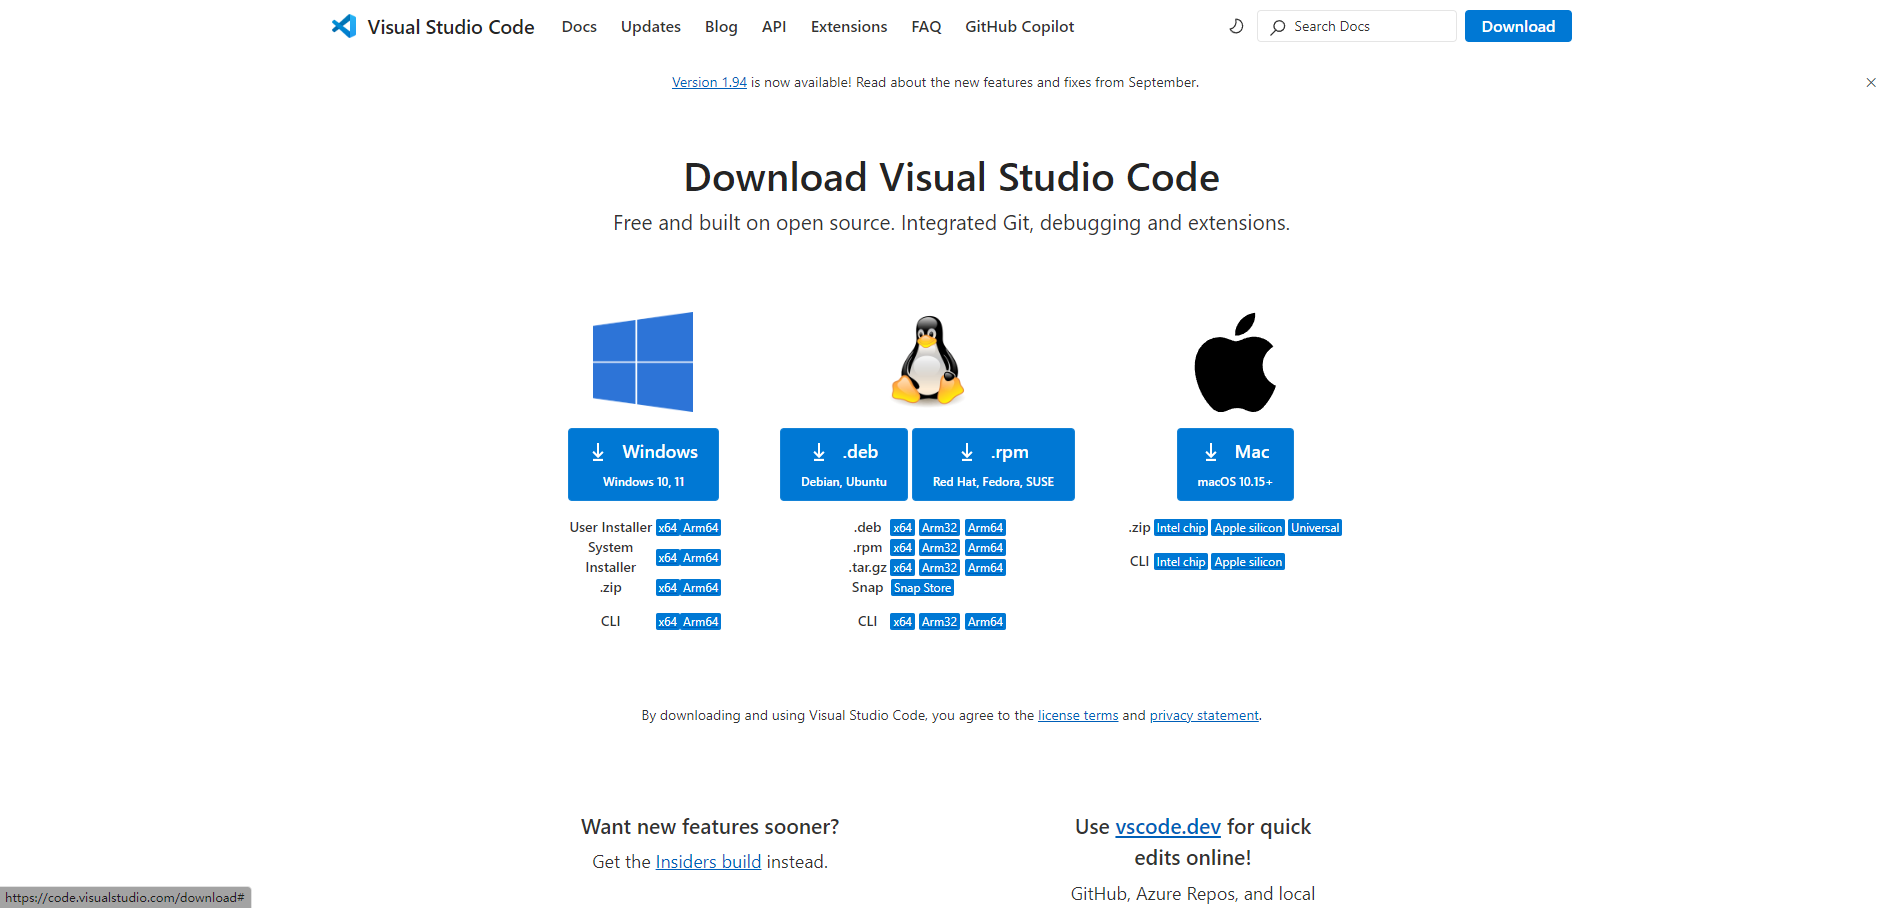
Task: Open the Docs menu item
Action: click(579, 27)
